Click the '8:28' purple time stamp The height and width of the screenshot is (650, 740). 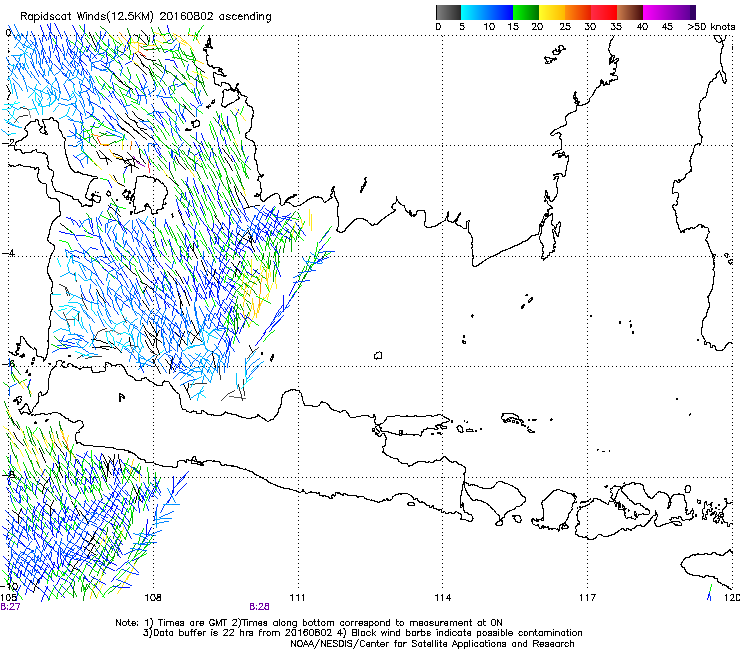click(259, 607)
